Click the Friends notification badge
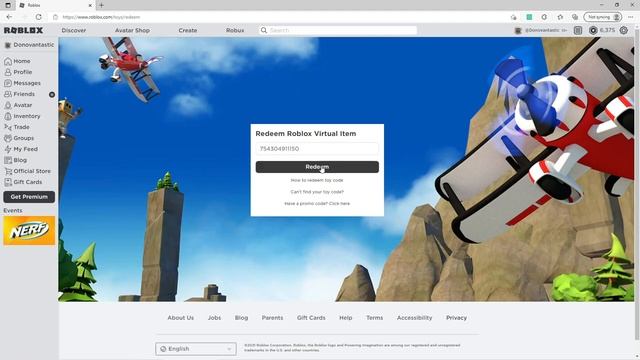This screenshot has height=360, width=640. (x=52, y=95)
